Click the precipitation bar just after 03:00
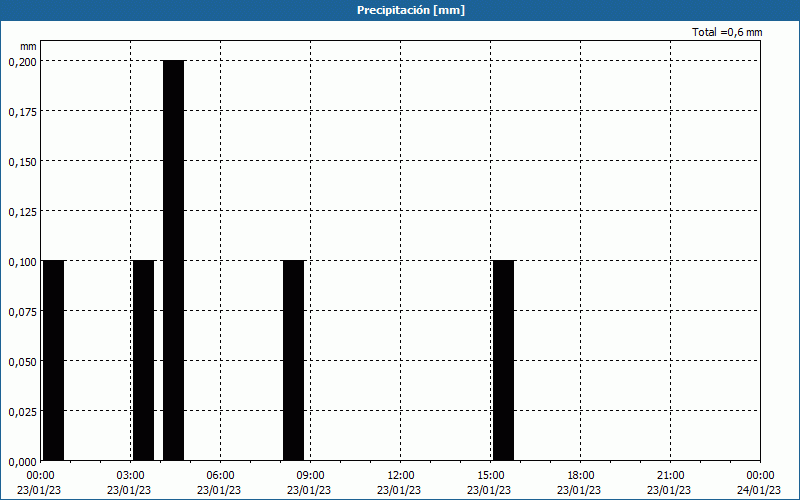 point(143,360)
